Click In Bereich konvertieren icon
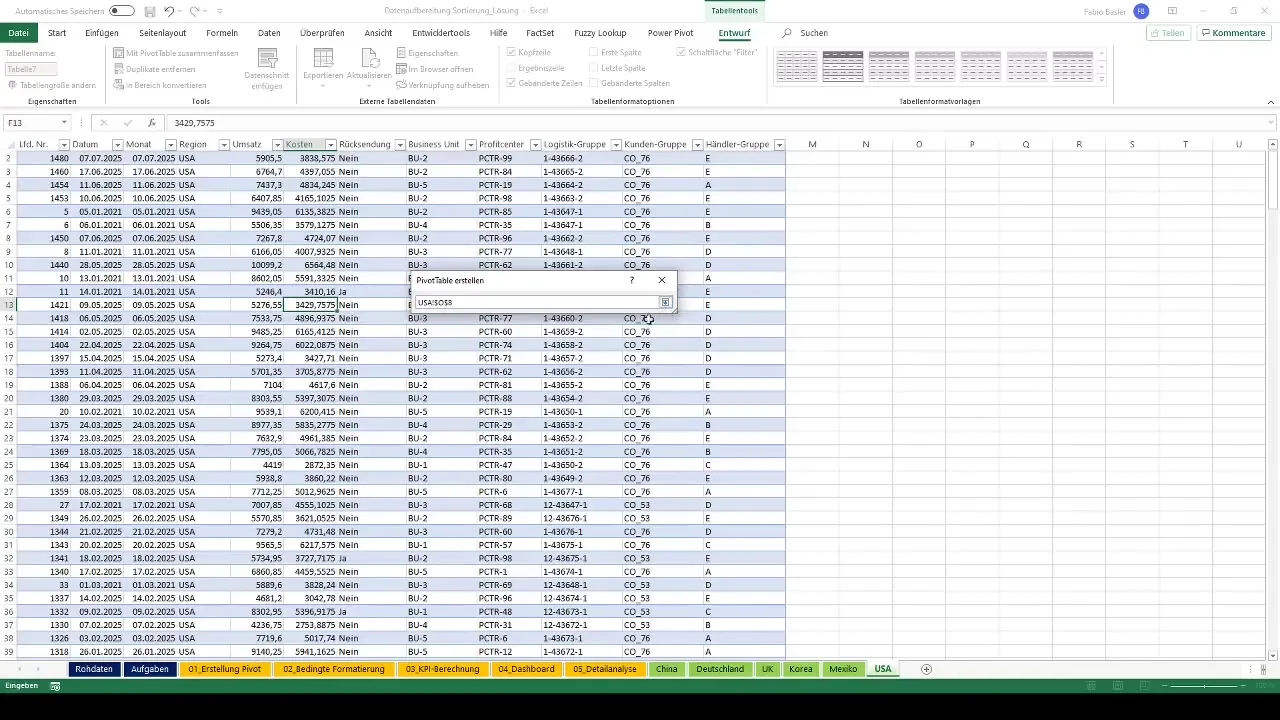 point(118,85)
